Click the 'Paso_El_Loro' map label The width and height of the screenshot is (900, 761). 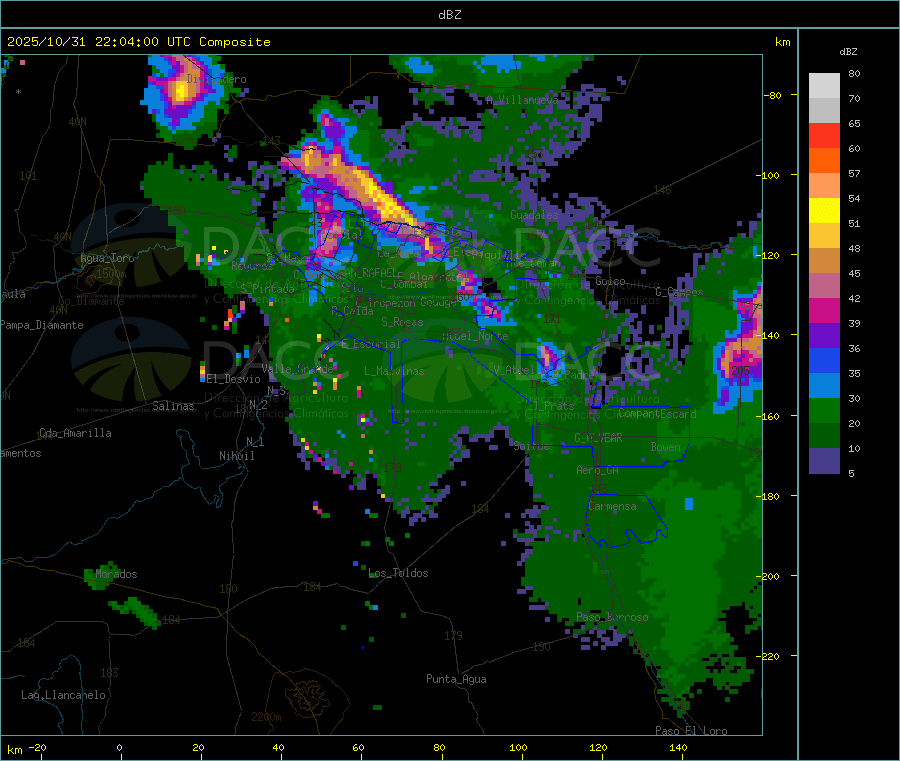tap(691, 731)
